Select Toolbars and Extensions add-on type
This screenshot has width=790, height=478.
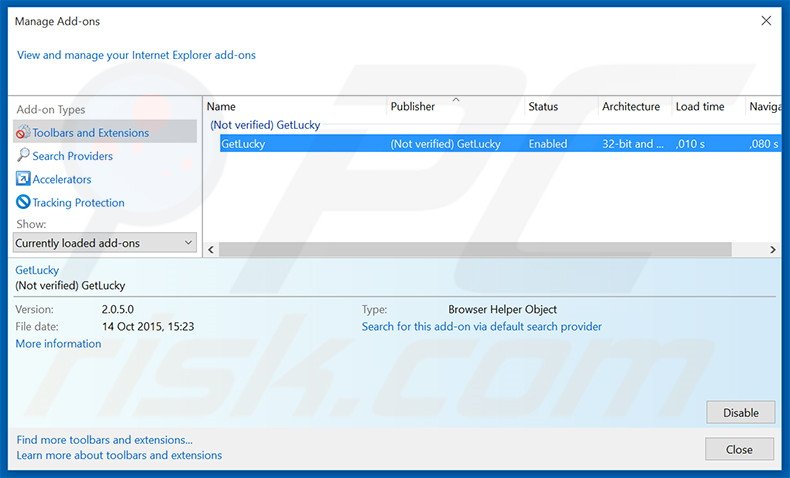click(x=105, y=132)
